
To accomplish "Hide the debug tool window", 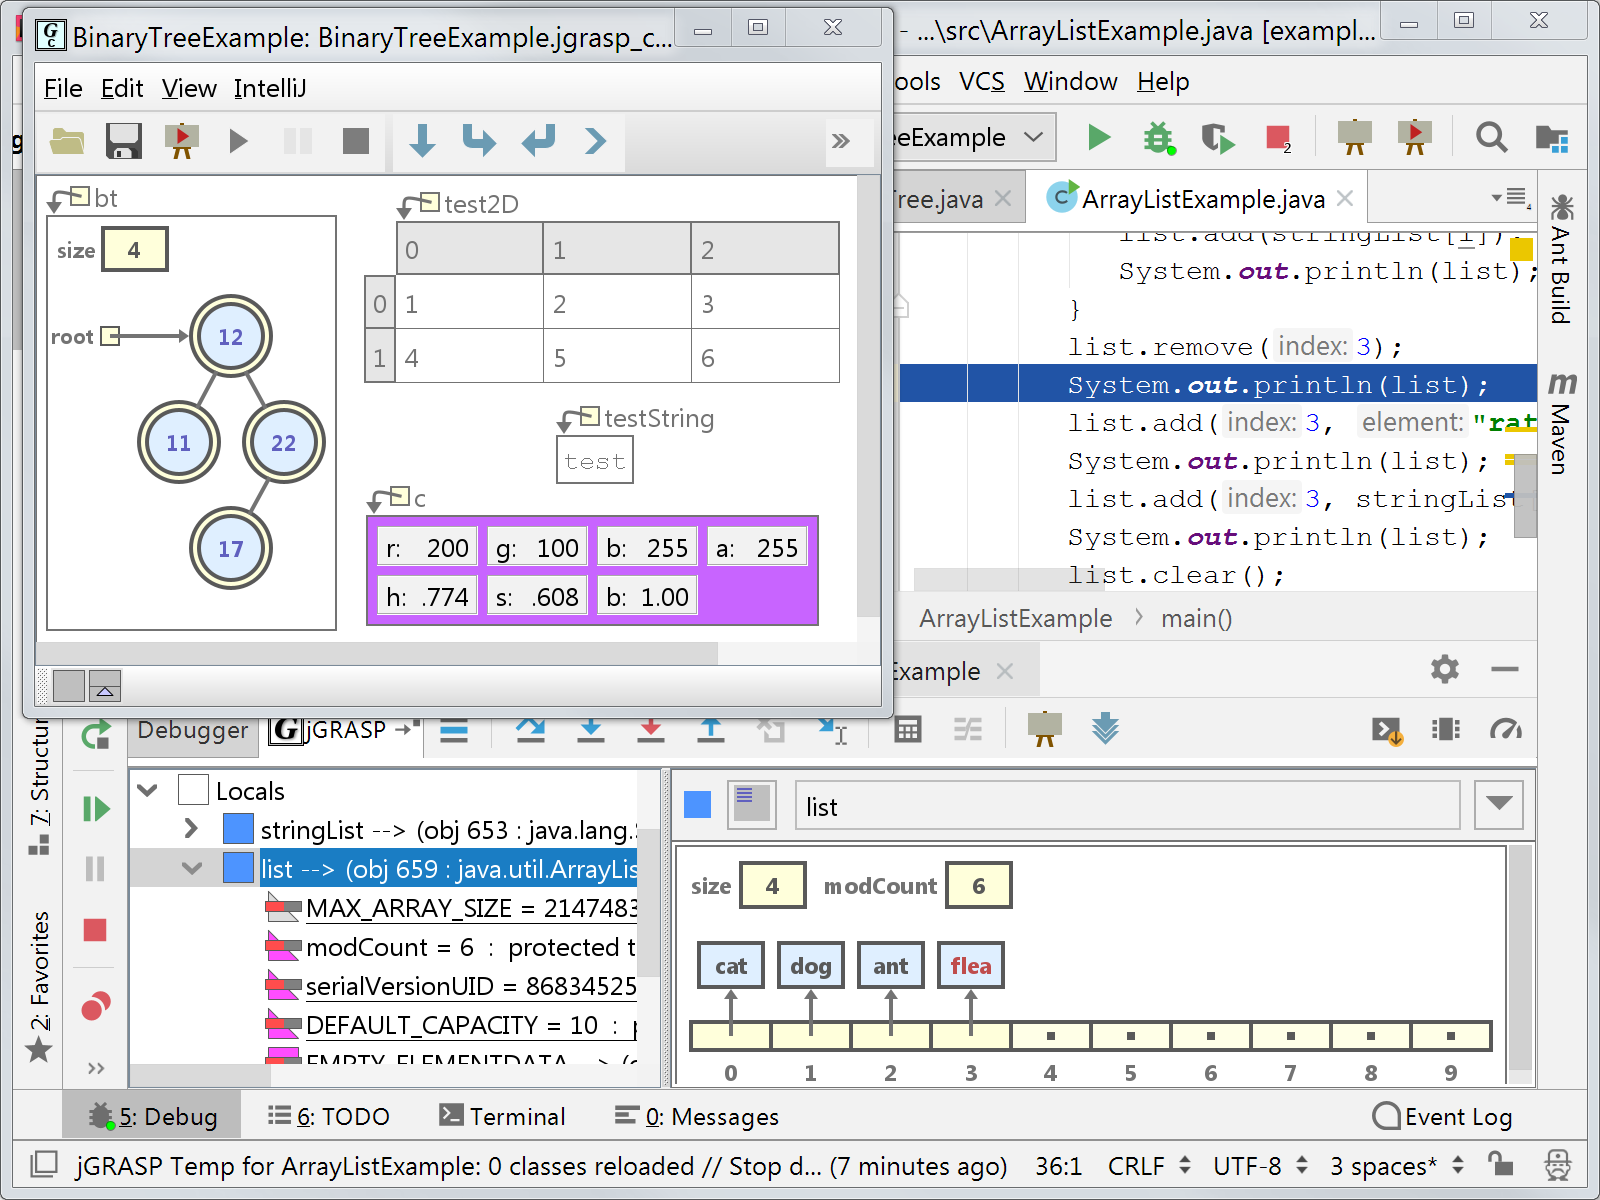I will 1504,669.
